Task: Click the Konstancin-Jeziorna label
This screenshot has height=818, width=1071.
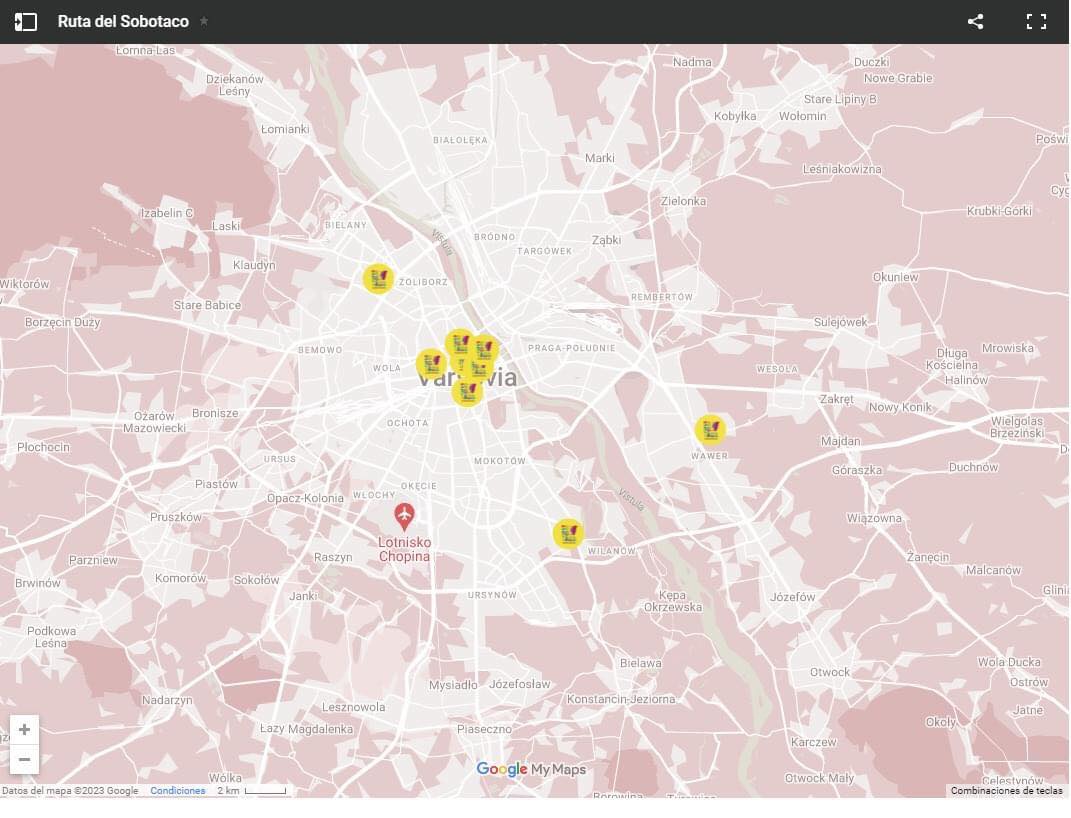Action: 621,699
